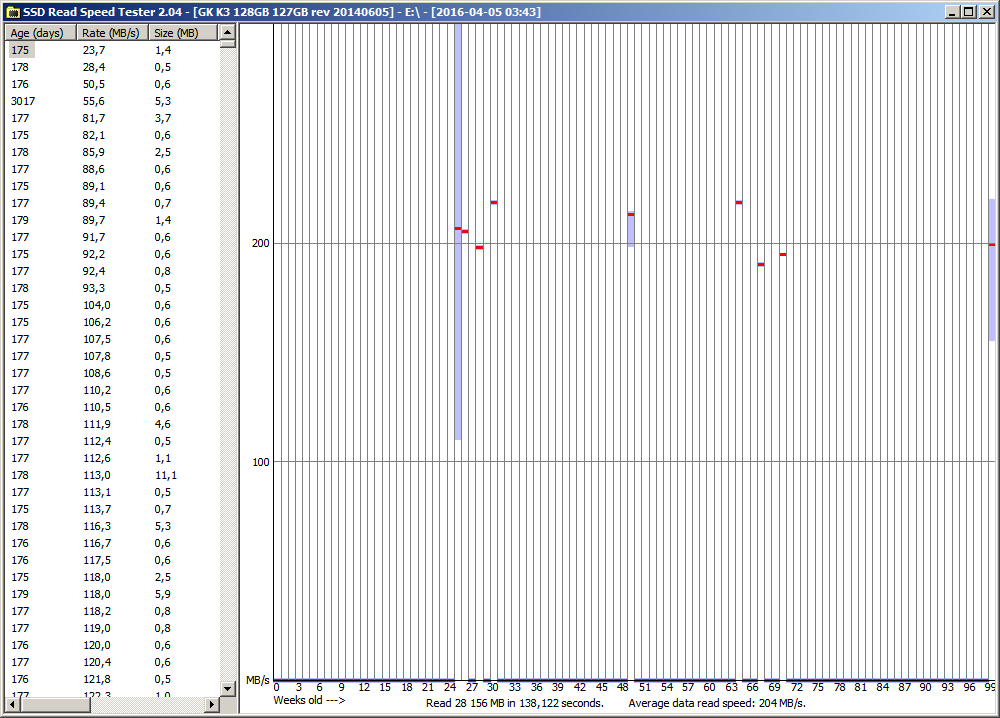Select the row with rate 89,1

[112, 186]
